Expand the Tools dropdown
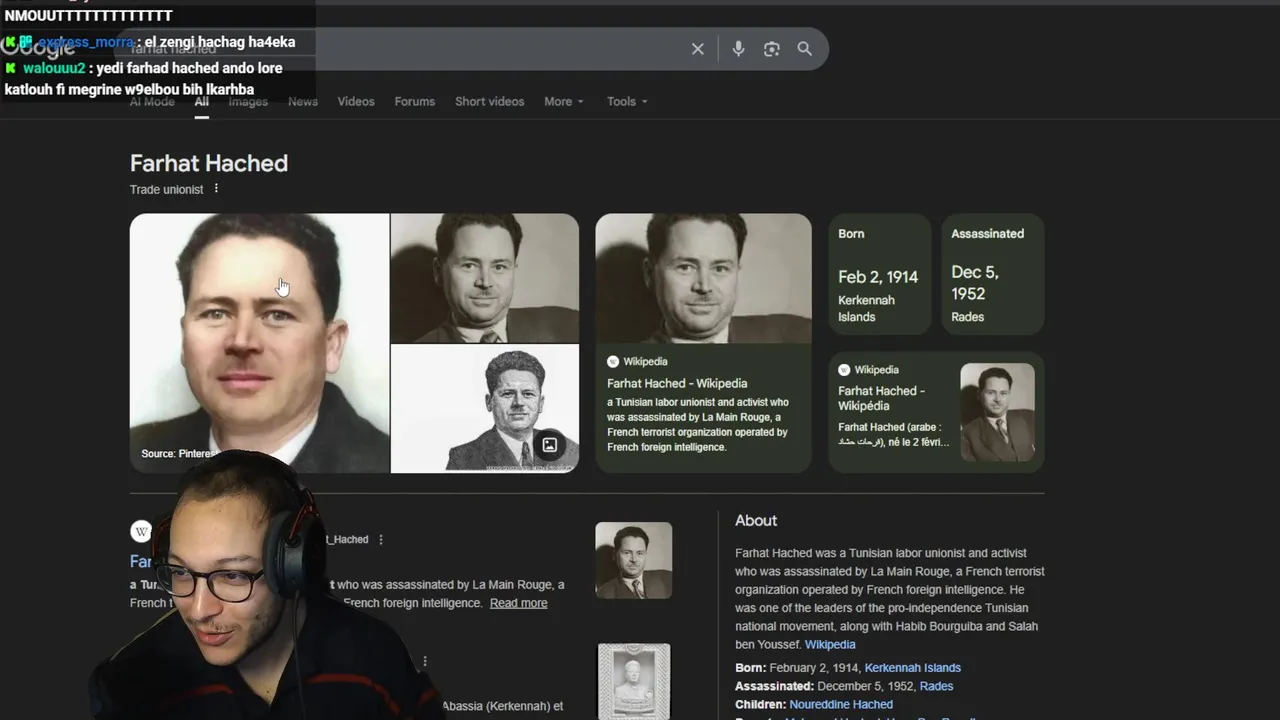The height and width of the screenshot is (720, 1280). point(627,101)
